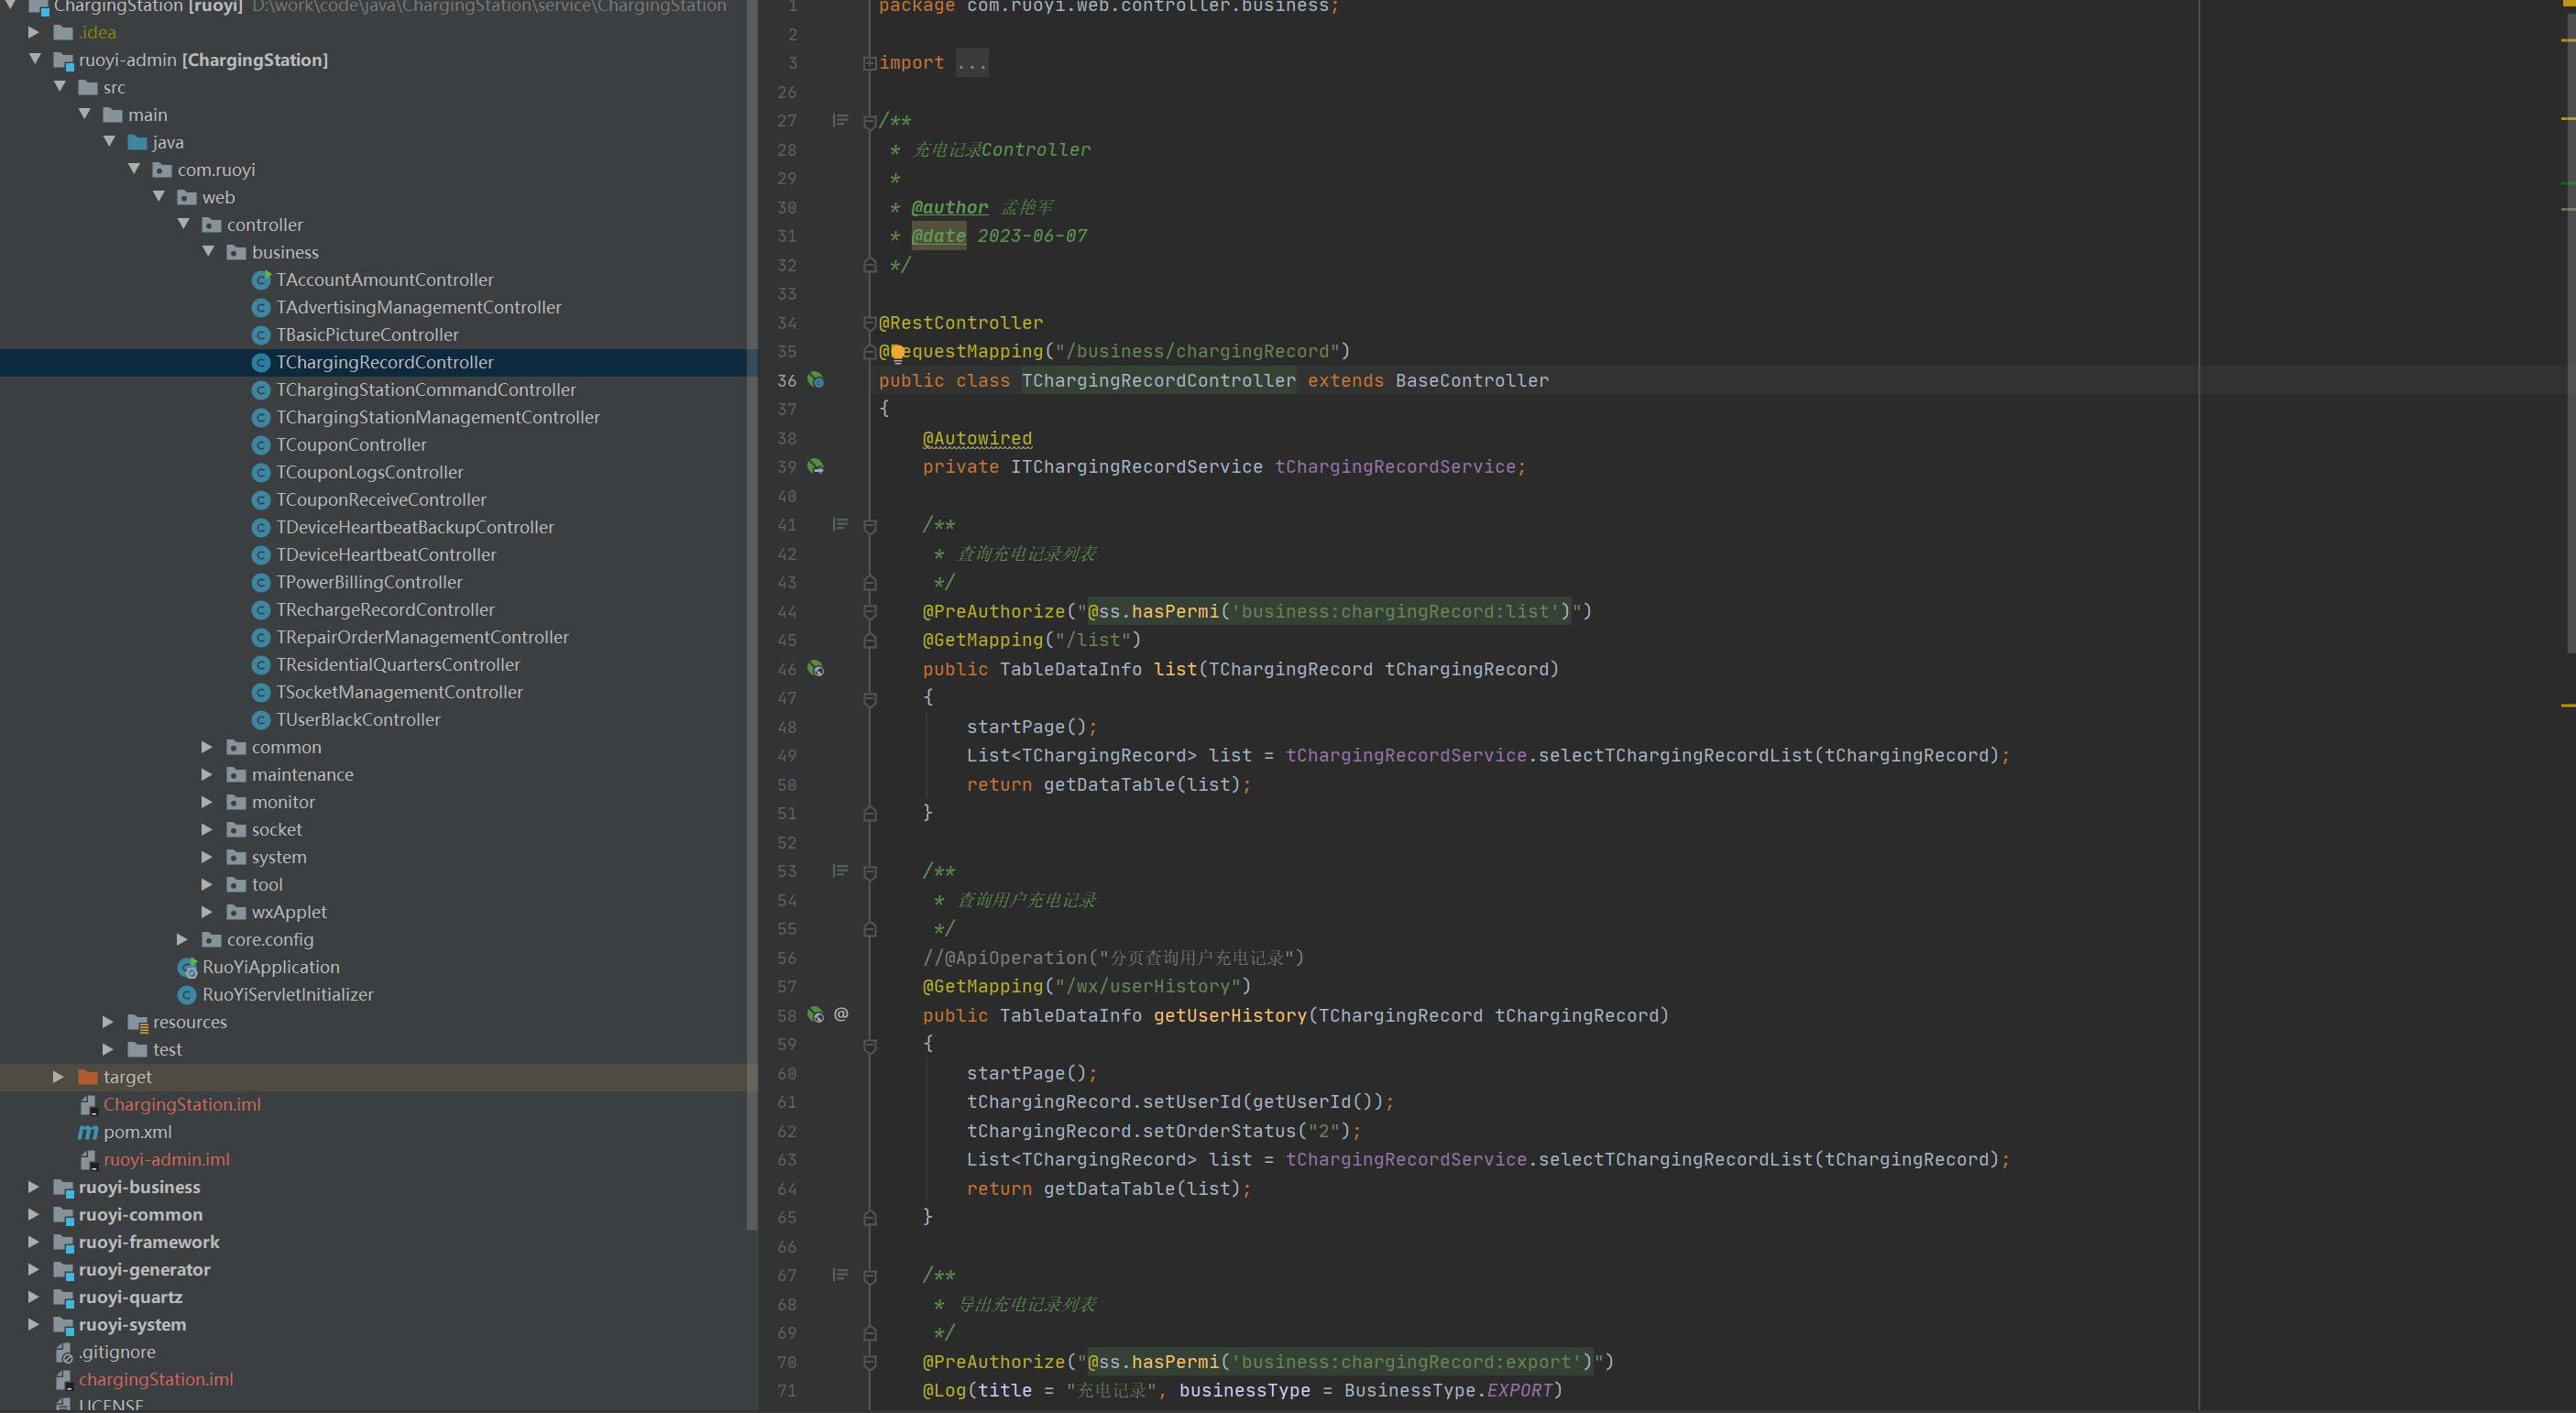Click the intention lightbulb on line 35
Image resolution: width=2576 pixels, height=1413 pixels.
898,351
